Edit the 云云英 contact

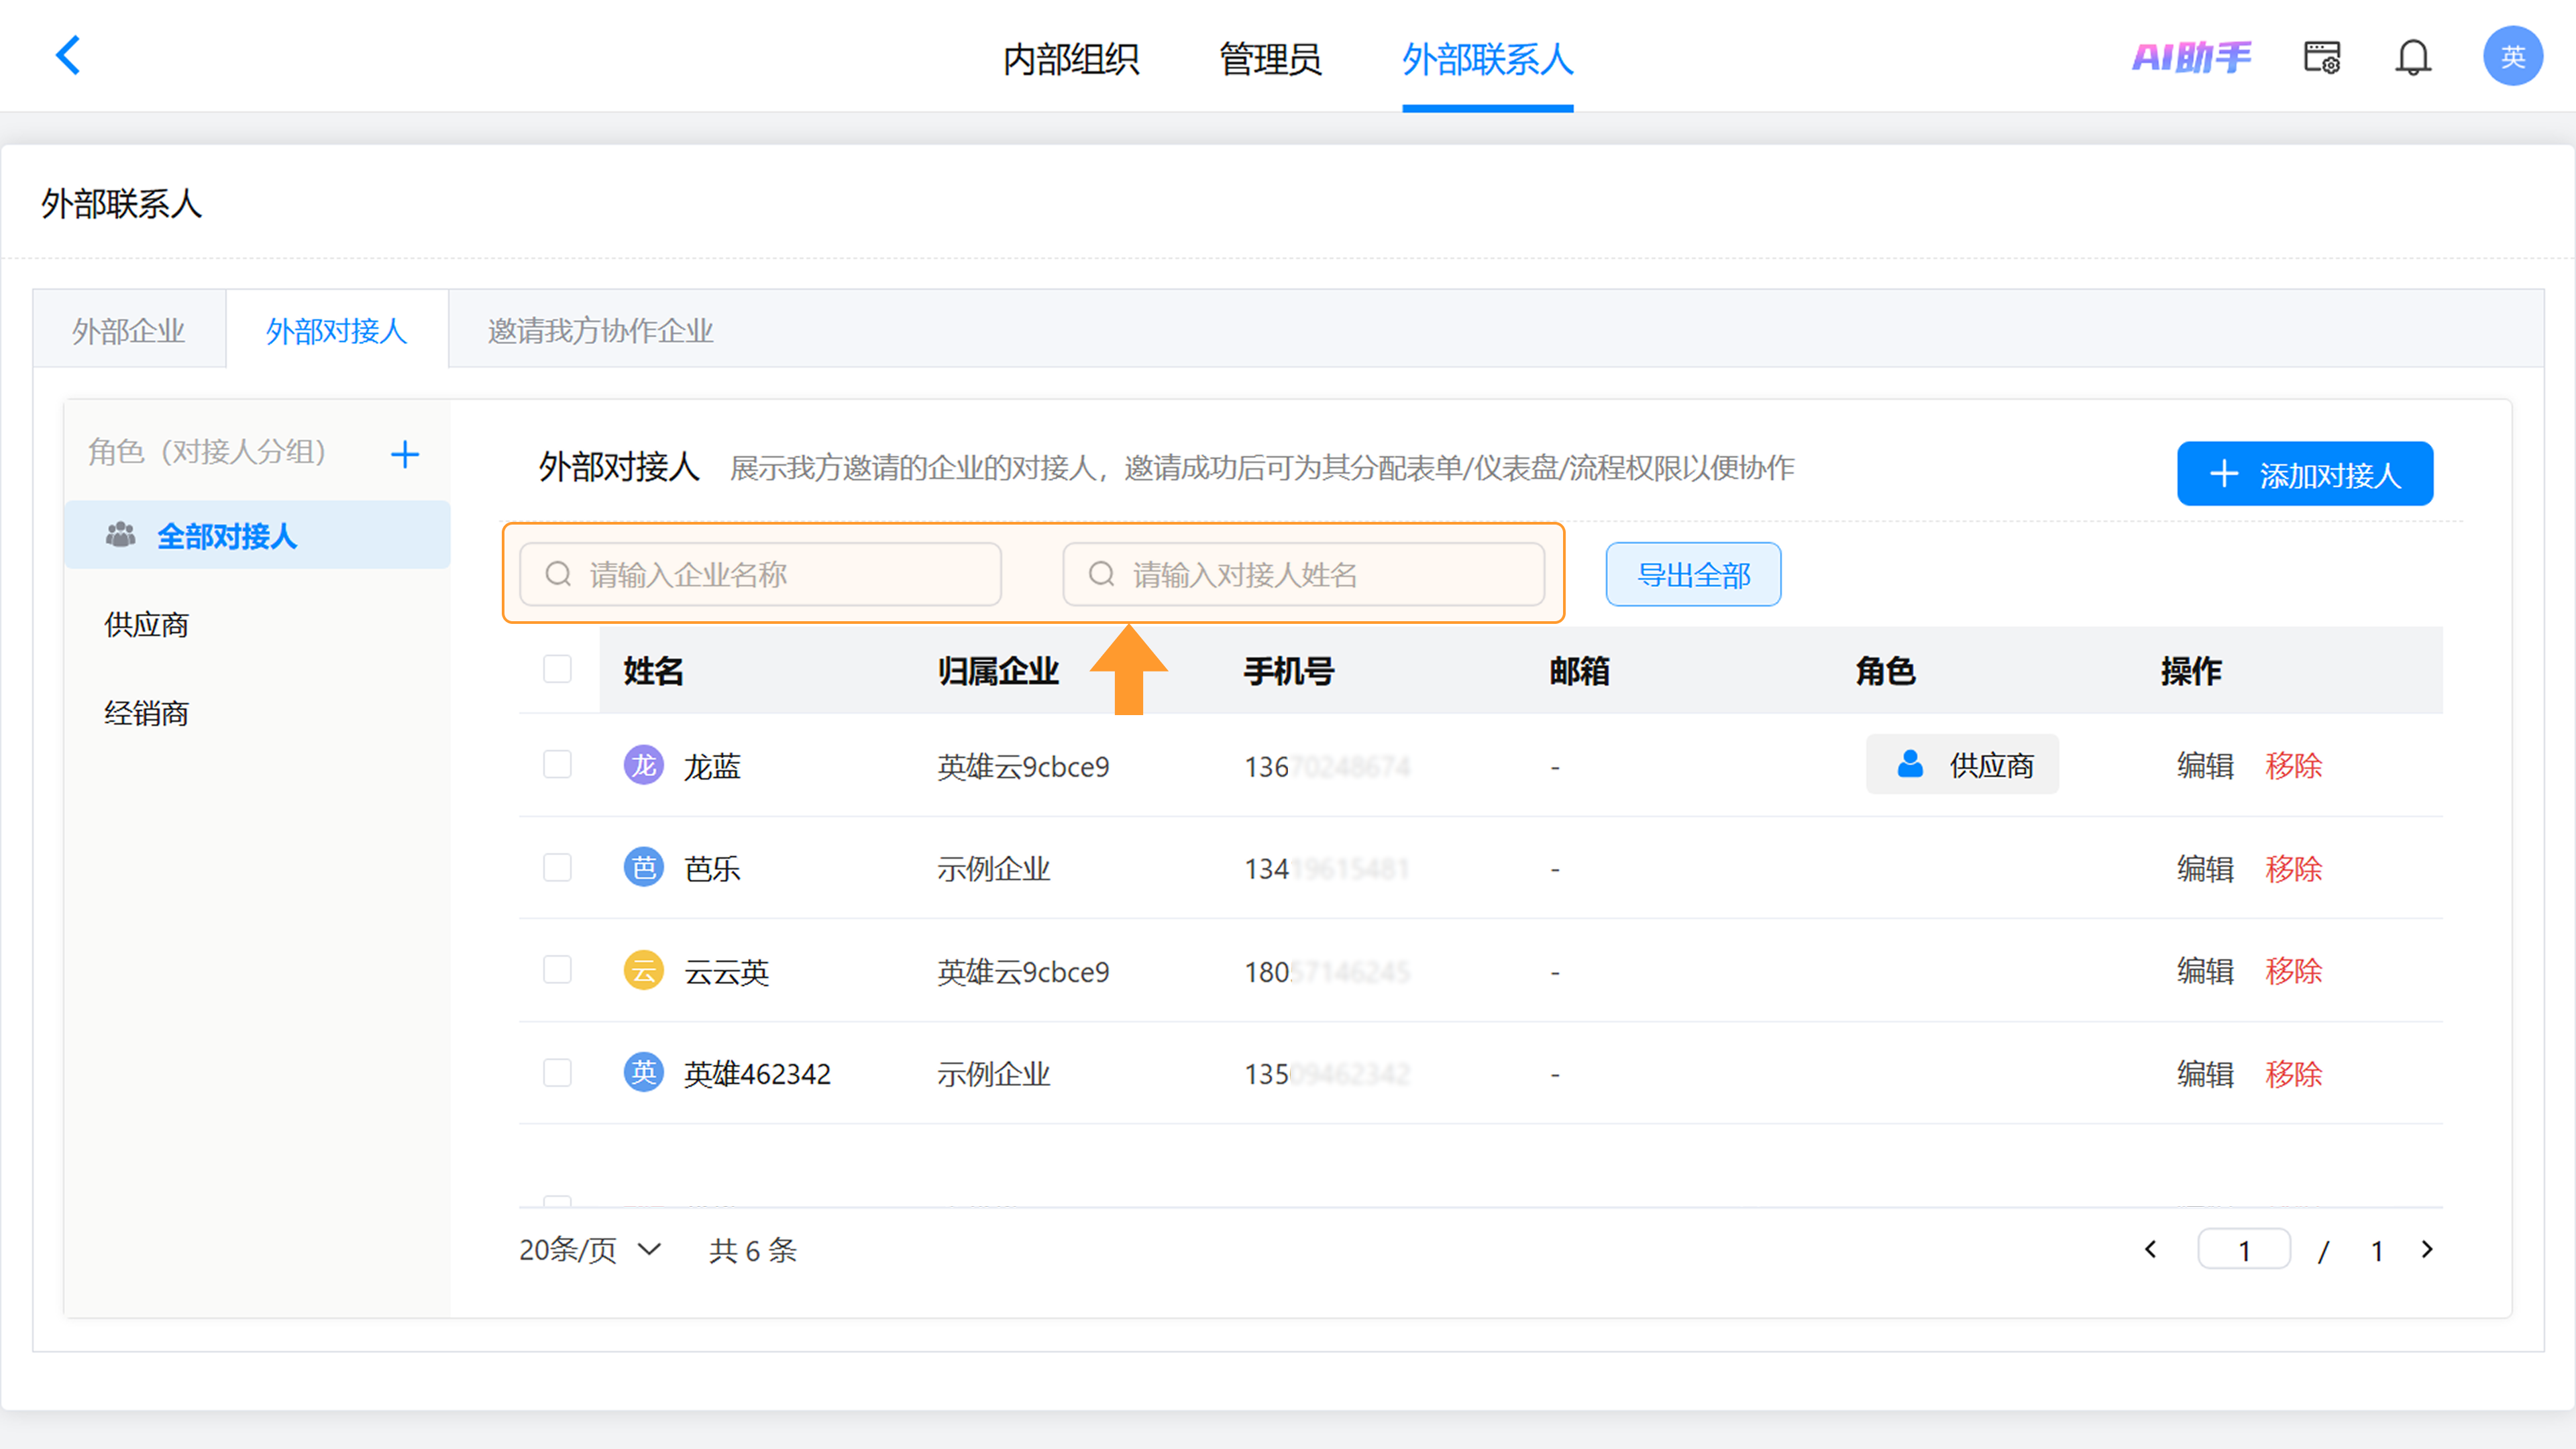click(2205, 971)
